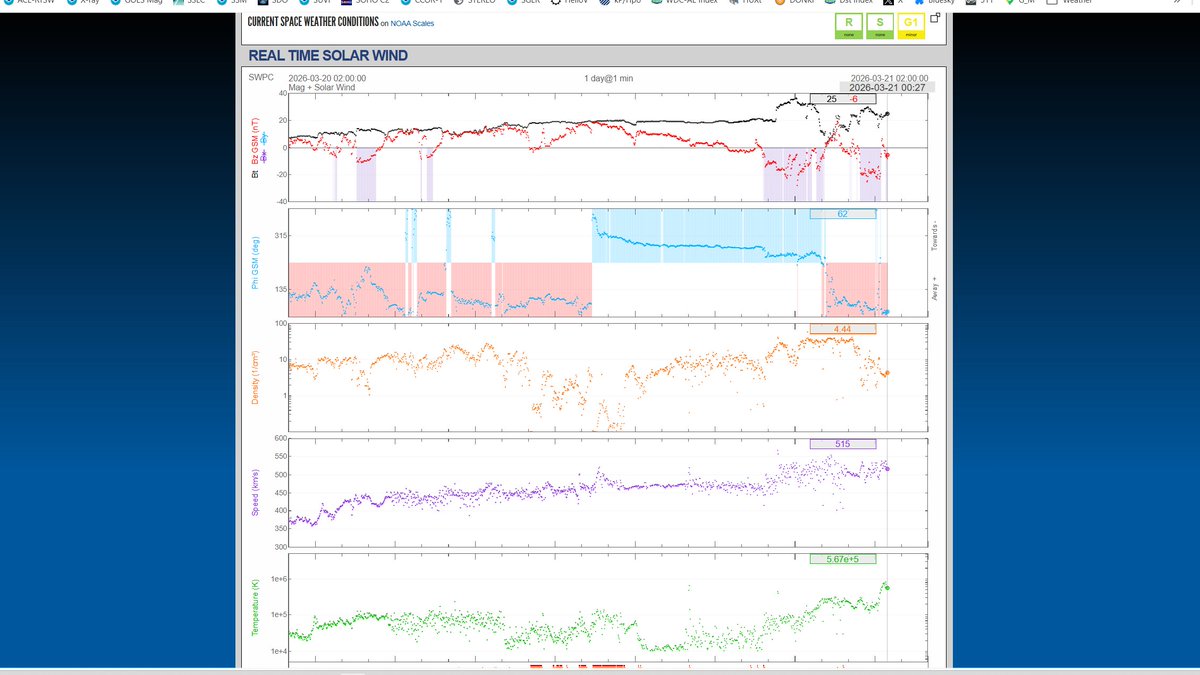
Task: Click the Speed (km/s) axis label
Action: pyautogui.click(x=255, y=492)
